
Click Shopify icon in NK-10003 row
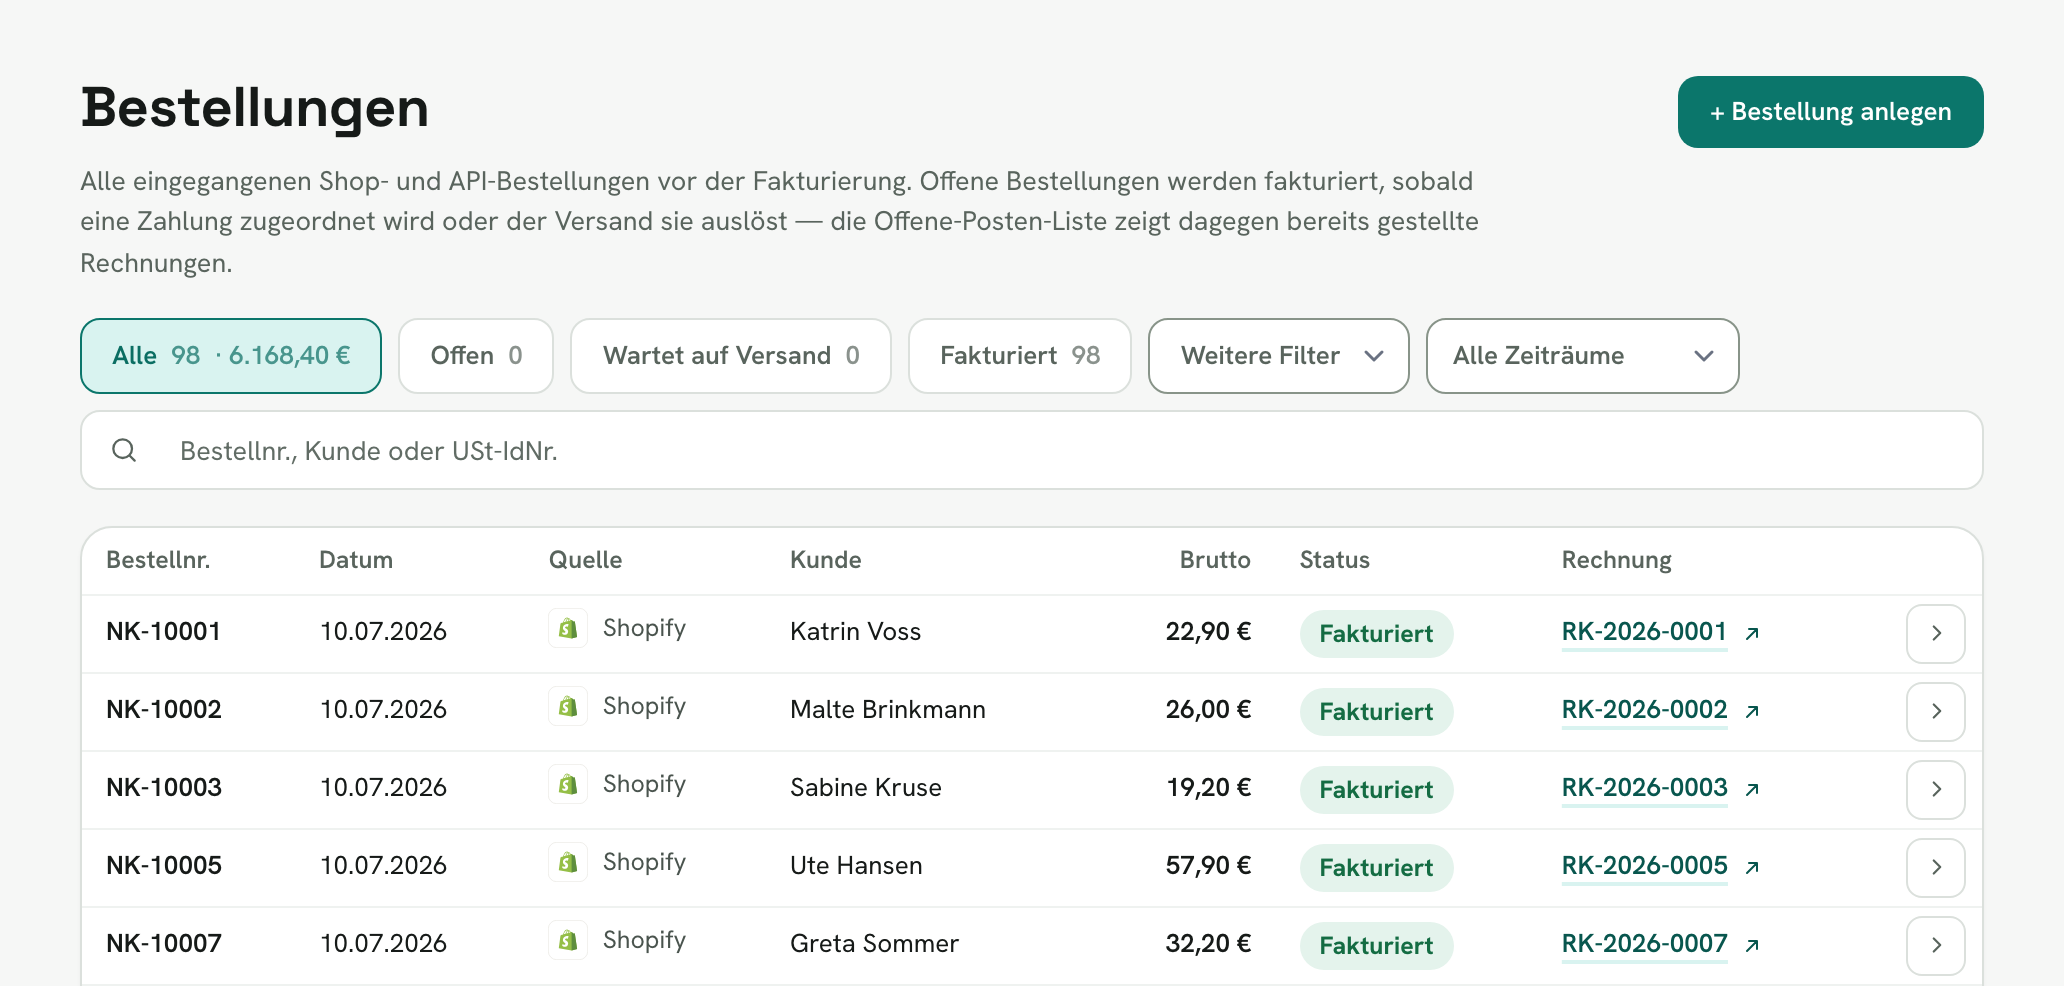click(x=568, y=785)
